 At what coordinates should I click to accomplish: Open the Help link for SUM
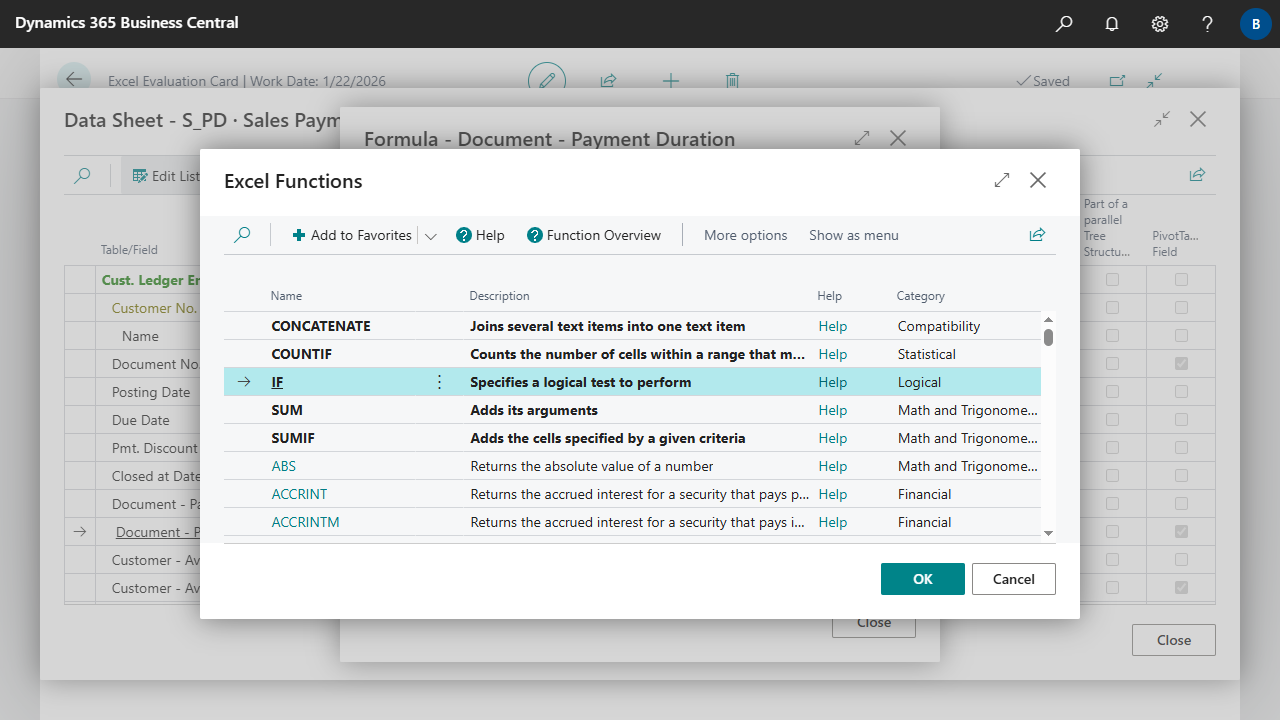click(833, 410)
